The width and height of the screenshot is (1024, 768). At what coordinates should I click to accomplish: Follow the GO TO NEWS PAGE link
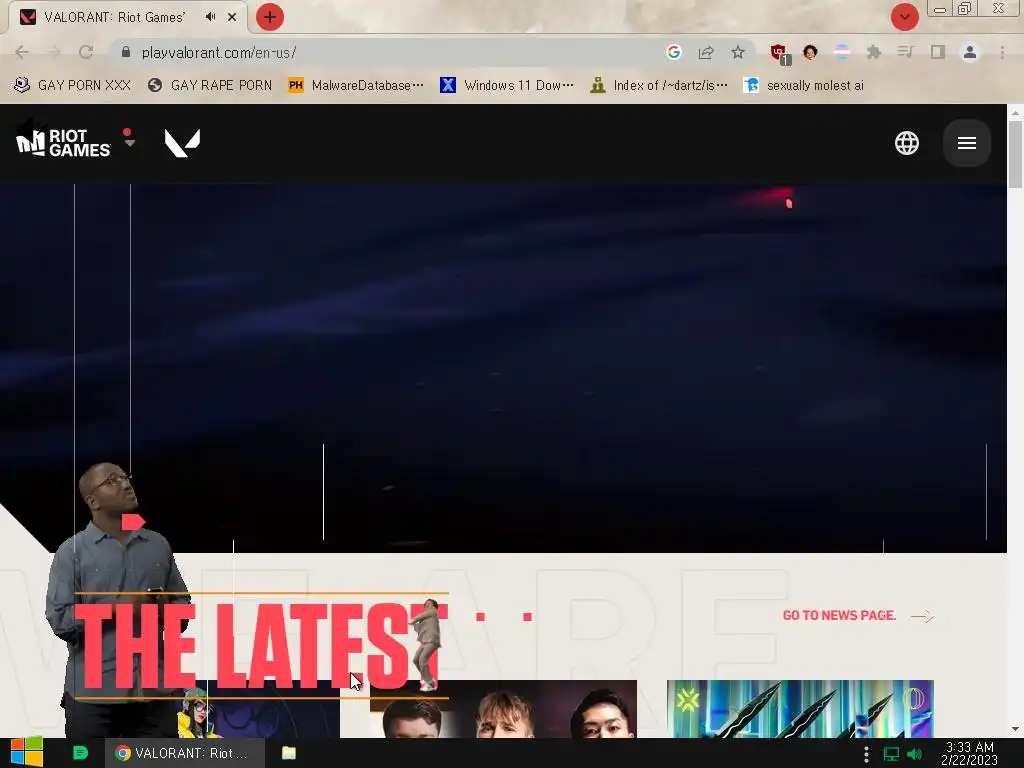(x=859, y=616)
